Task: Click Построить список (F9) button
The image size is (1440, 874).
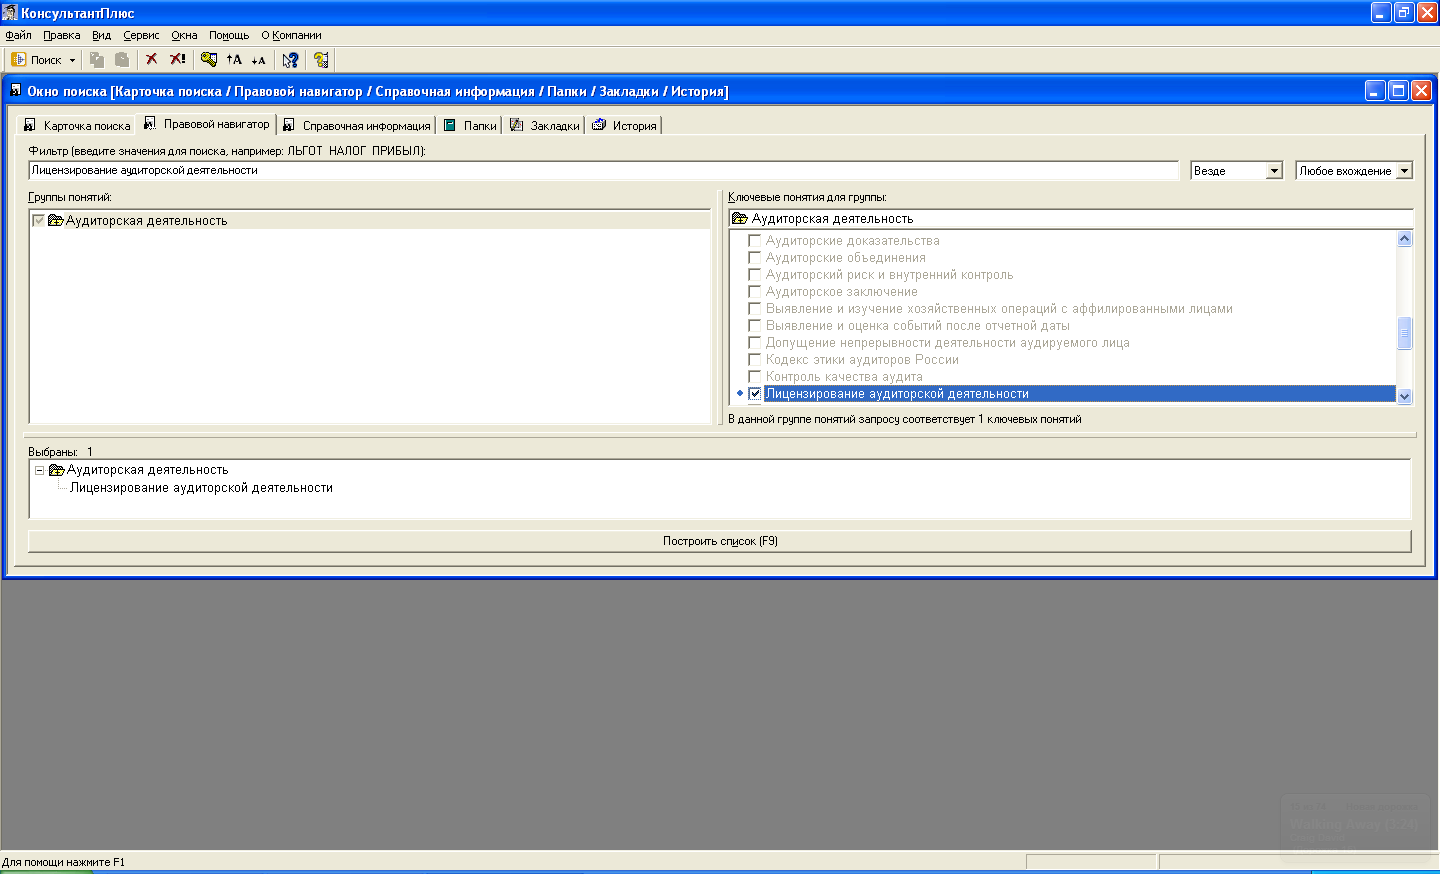Action: [x=720, y=541]
